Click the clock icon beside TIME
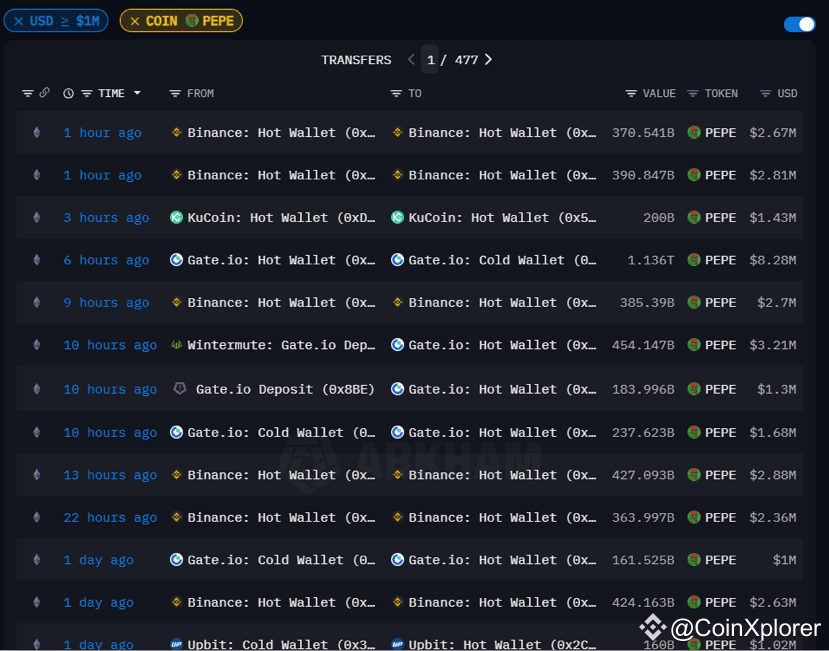This screenshot has width=829, height=651. 68,94
